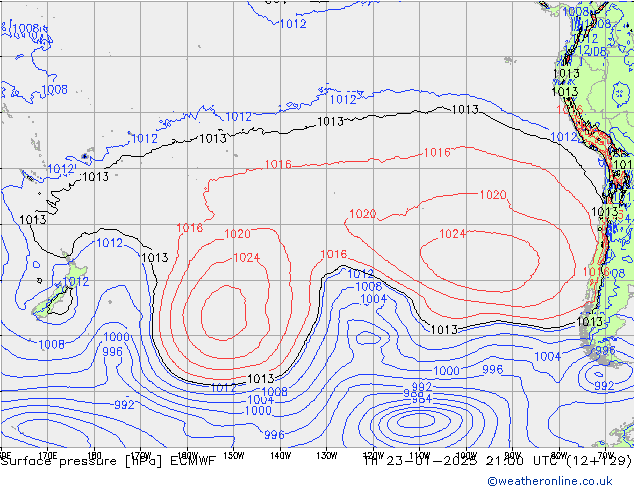Image resolution: width=634 pixels, height=490 pixels.
Task: Click the 80W longitude axis label
Action: [559, 455]
